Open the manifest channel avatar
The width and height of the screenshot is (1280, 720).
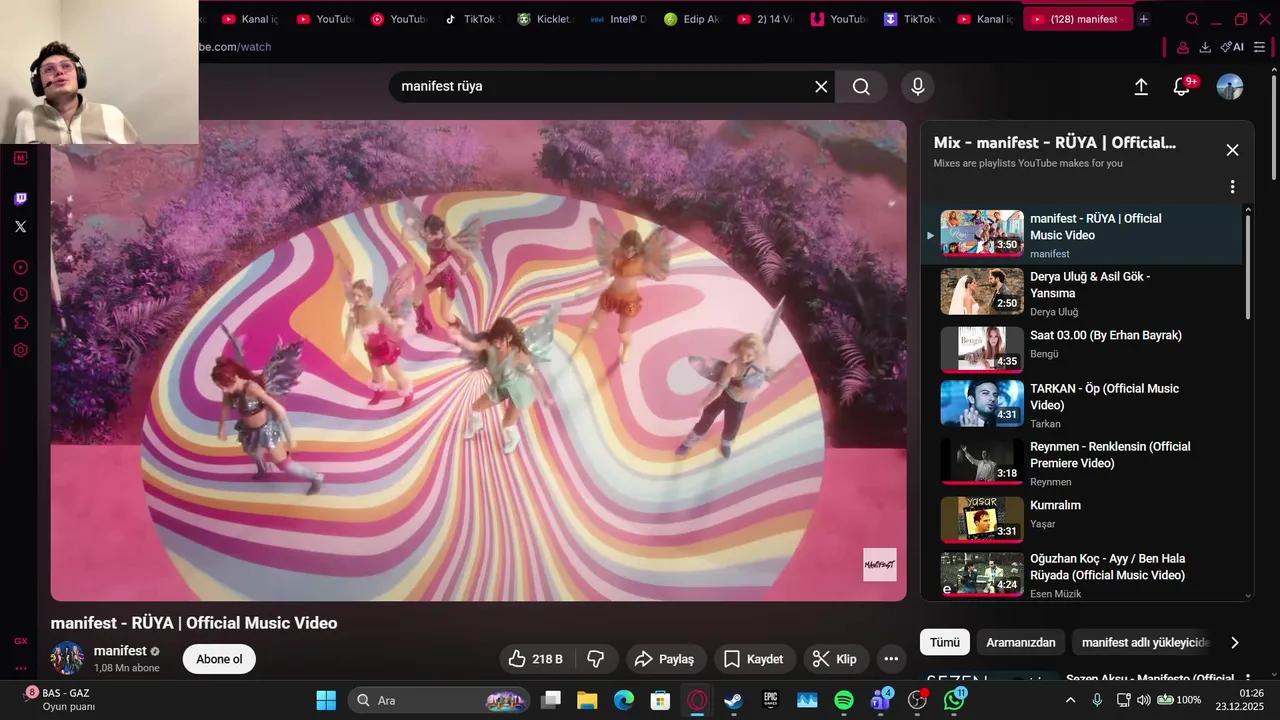(67, 658)
